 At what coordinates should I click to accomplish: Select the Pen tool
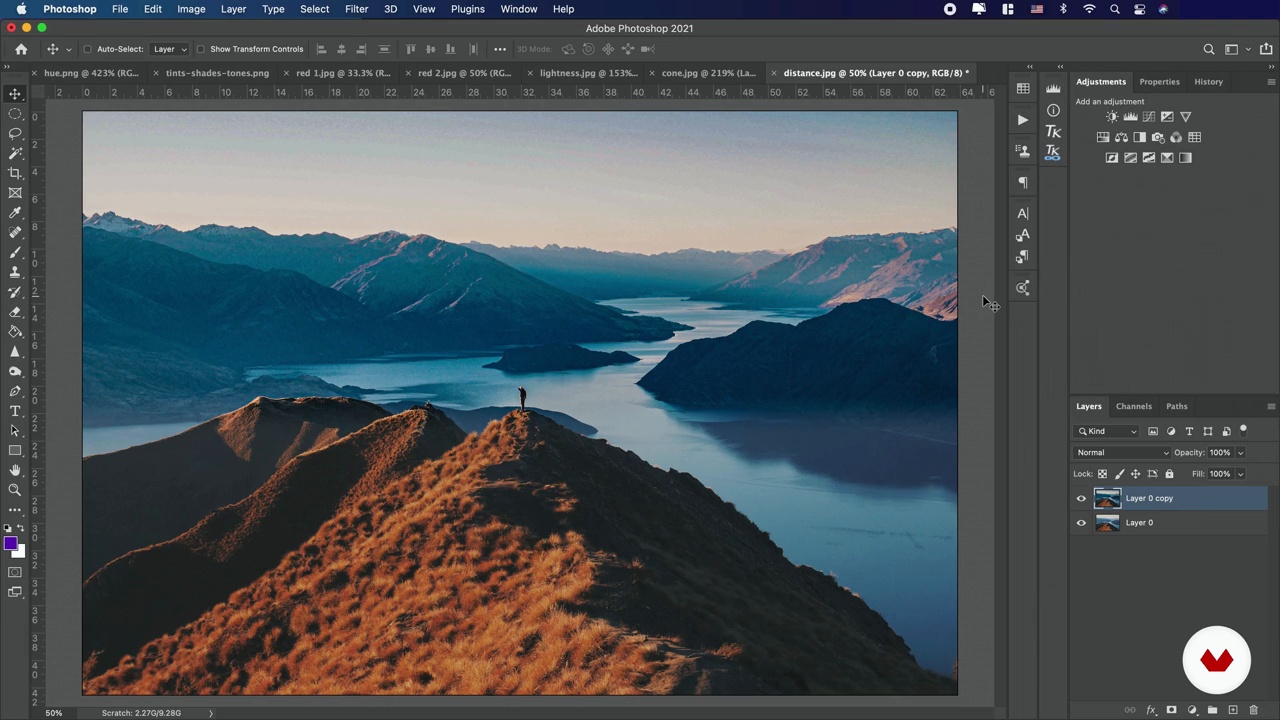(15, 391)
